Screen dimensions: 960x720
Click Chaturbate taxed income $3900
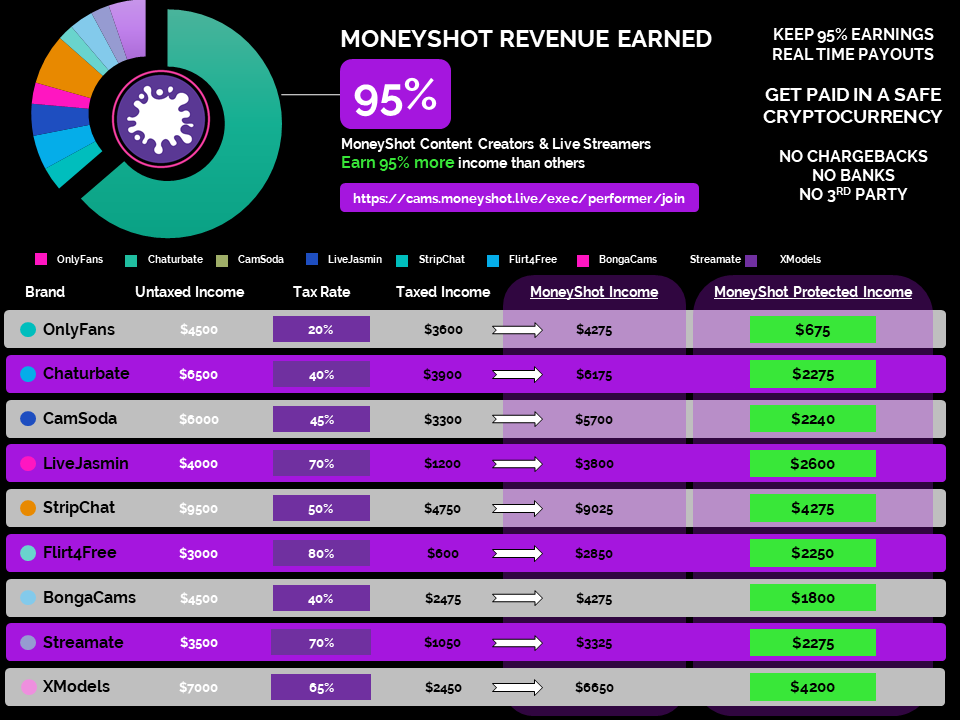tap(443, 374)
